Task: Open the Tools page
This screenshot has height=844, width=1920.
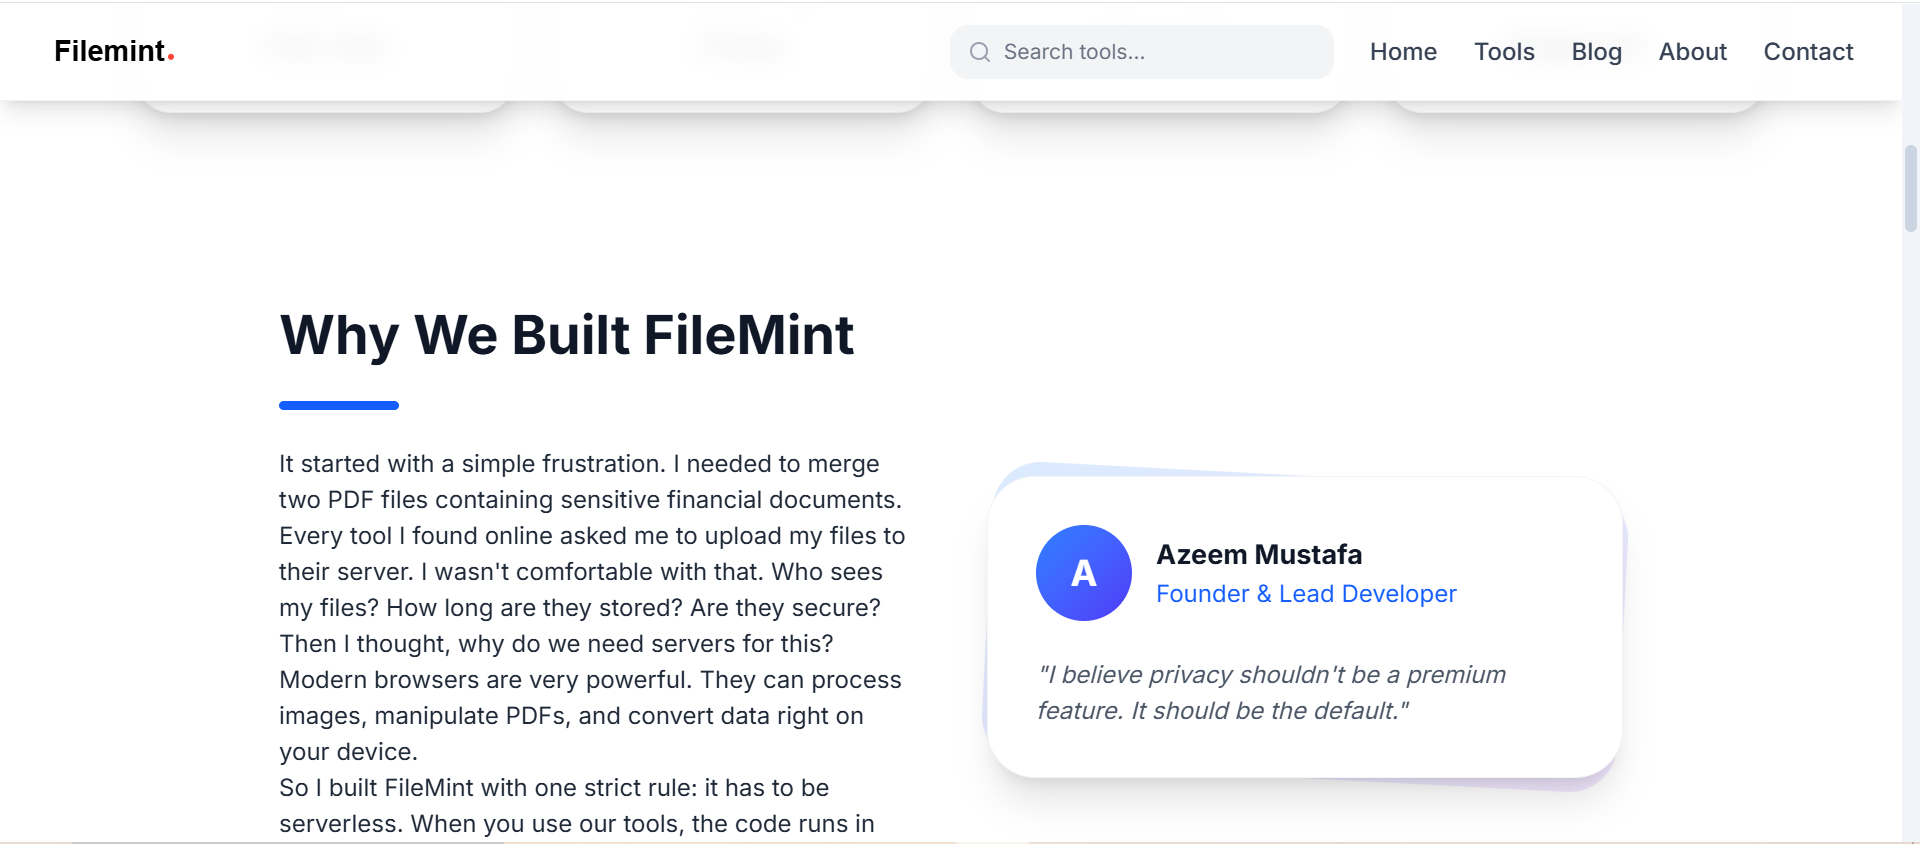Action: (1504, 51)
